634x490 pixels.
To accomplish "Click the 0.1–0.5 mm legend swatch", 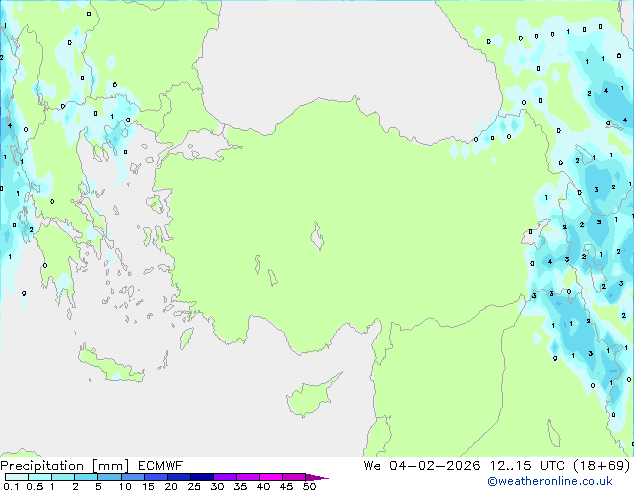I will point(17,477).
